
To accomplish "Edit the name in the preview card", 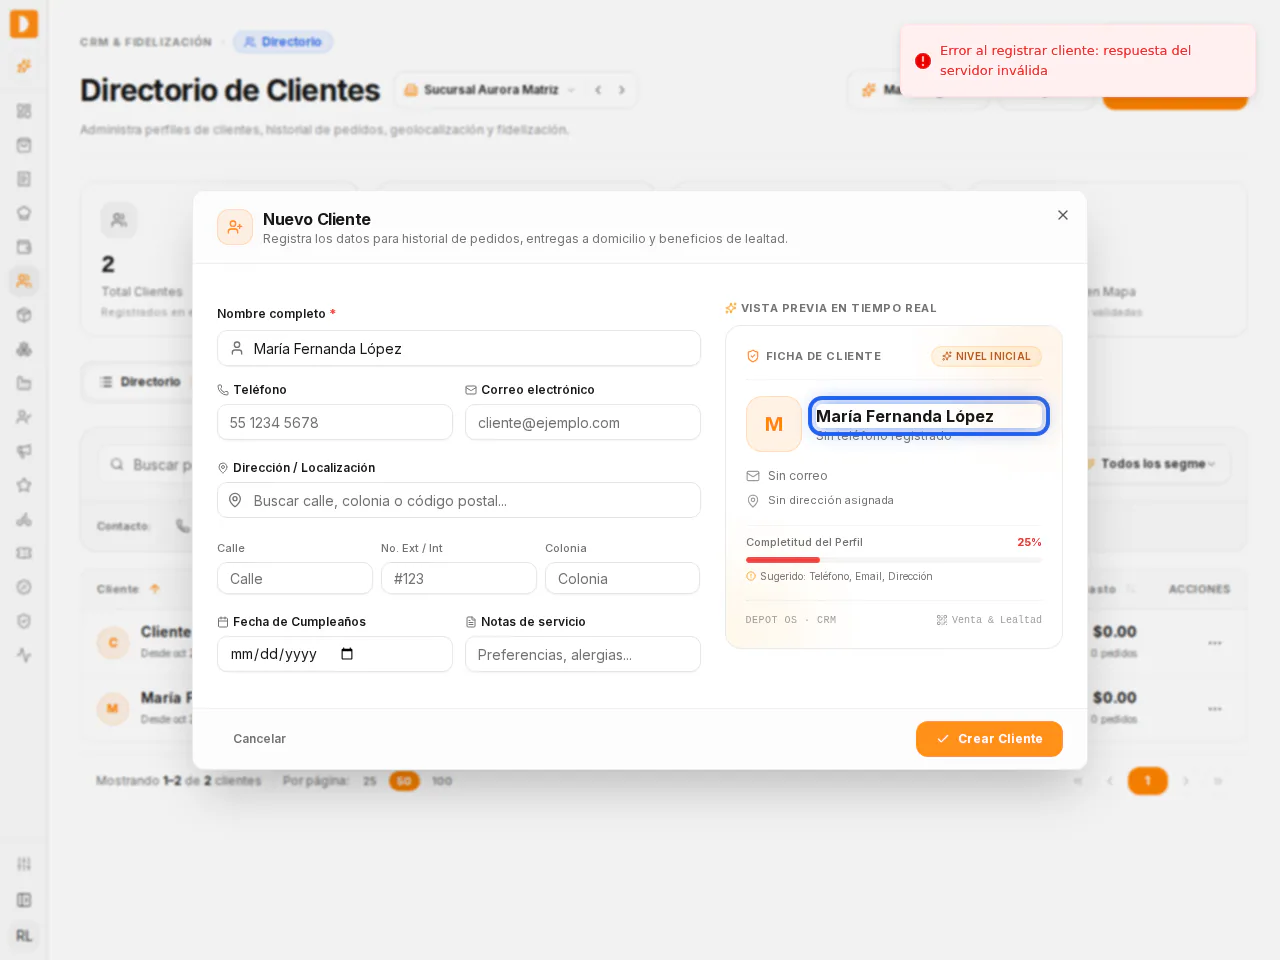I will coord(928,416).
